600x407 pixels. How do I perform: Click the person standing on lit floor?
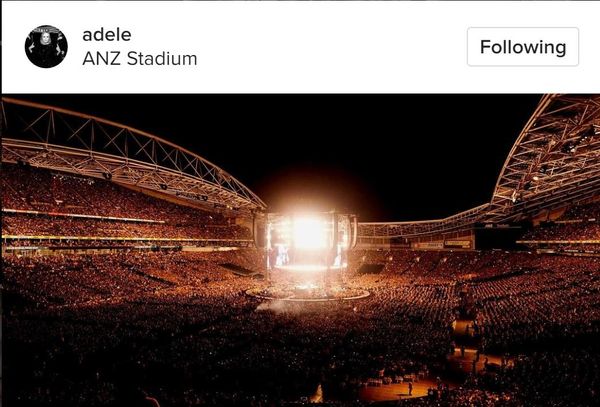pyautogui.click(x=410, y=388)
